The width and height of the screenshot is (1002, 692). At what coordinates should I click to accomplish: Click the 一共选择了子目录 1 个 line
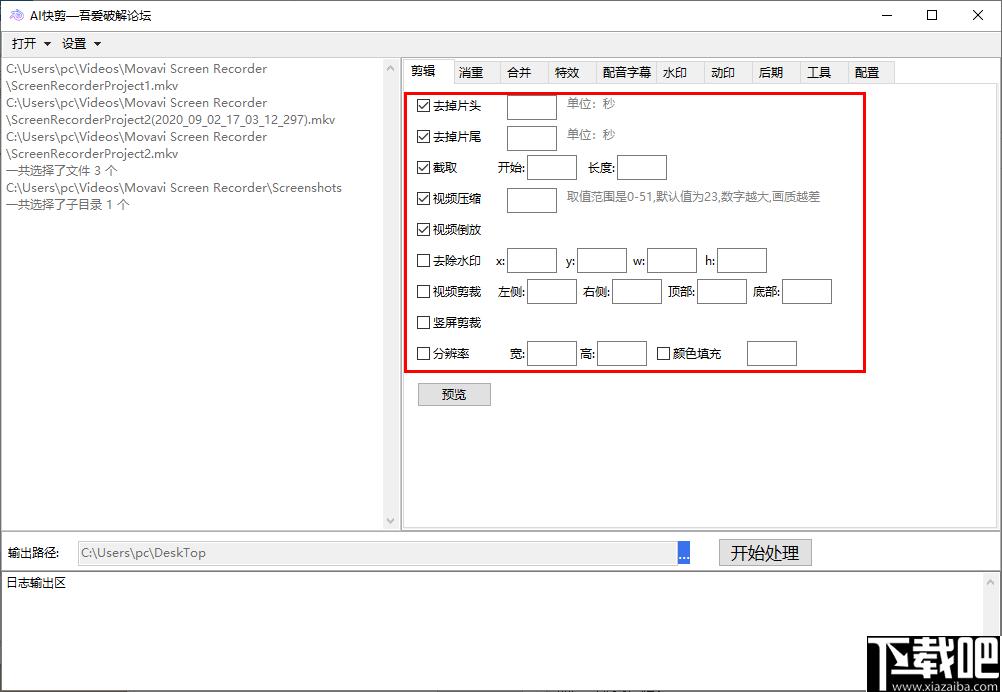pyautogui.click(x=68, y=204)
